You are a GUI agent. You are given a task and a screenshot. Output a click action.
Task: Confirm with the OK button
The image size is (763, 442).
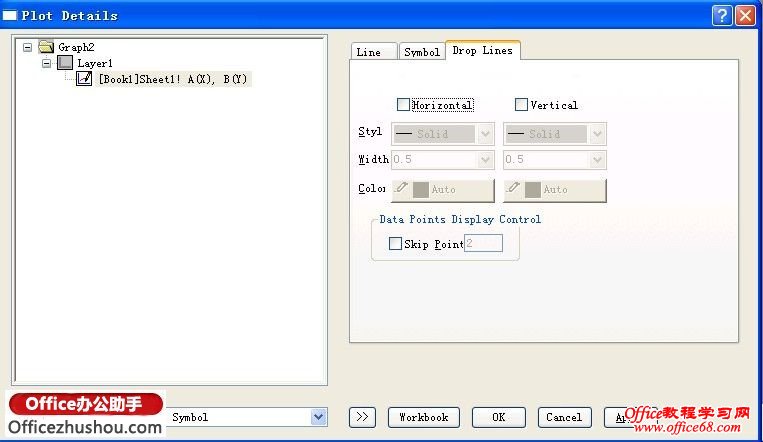point(498,417)
